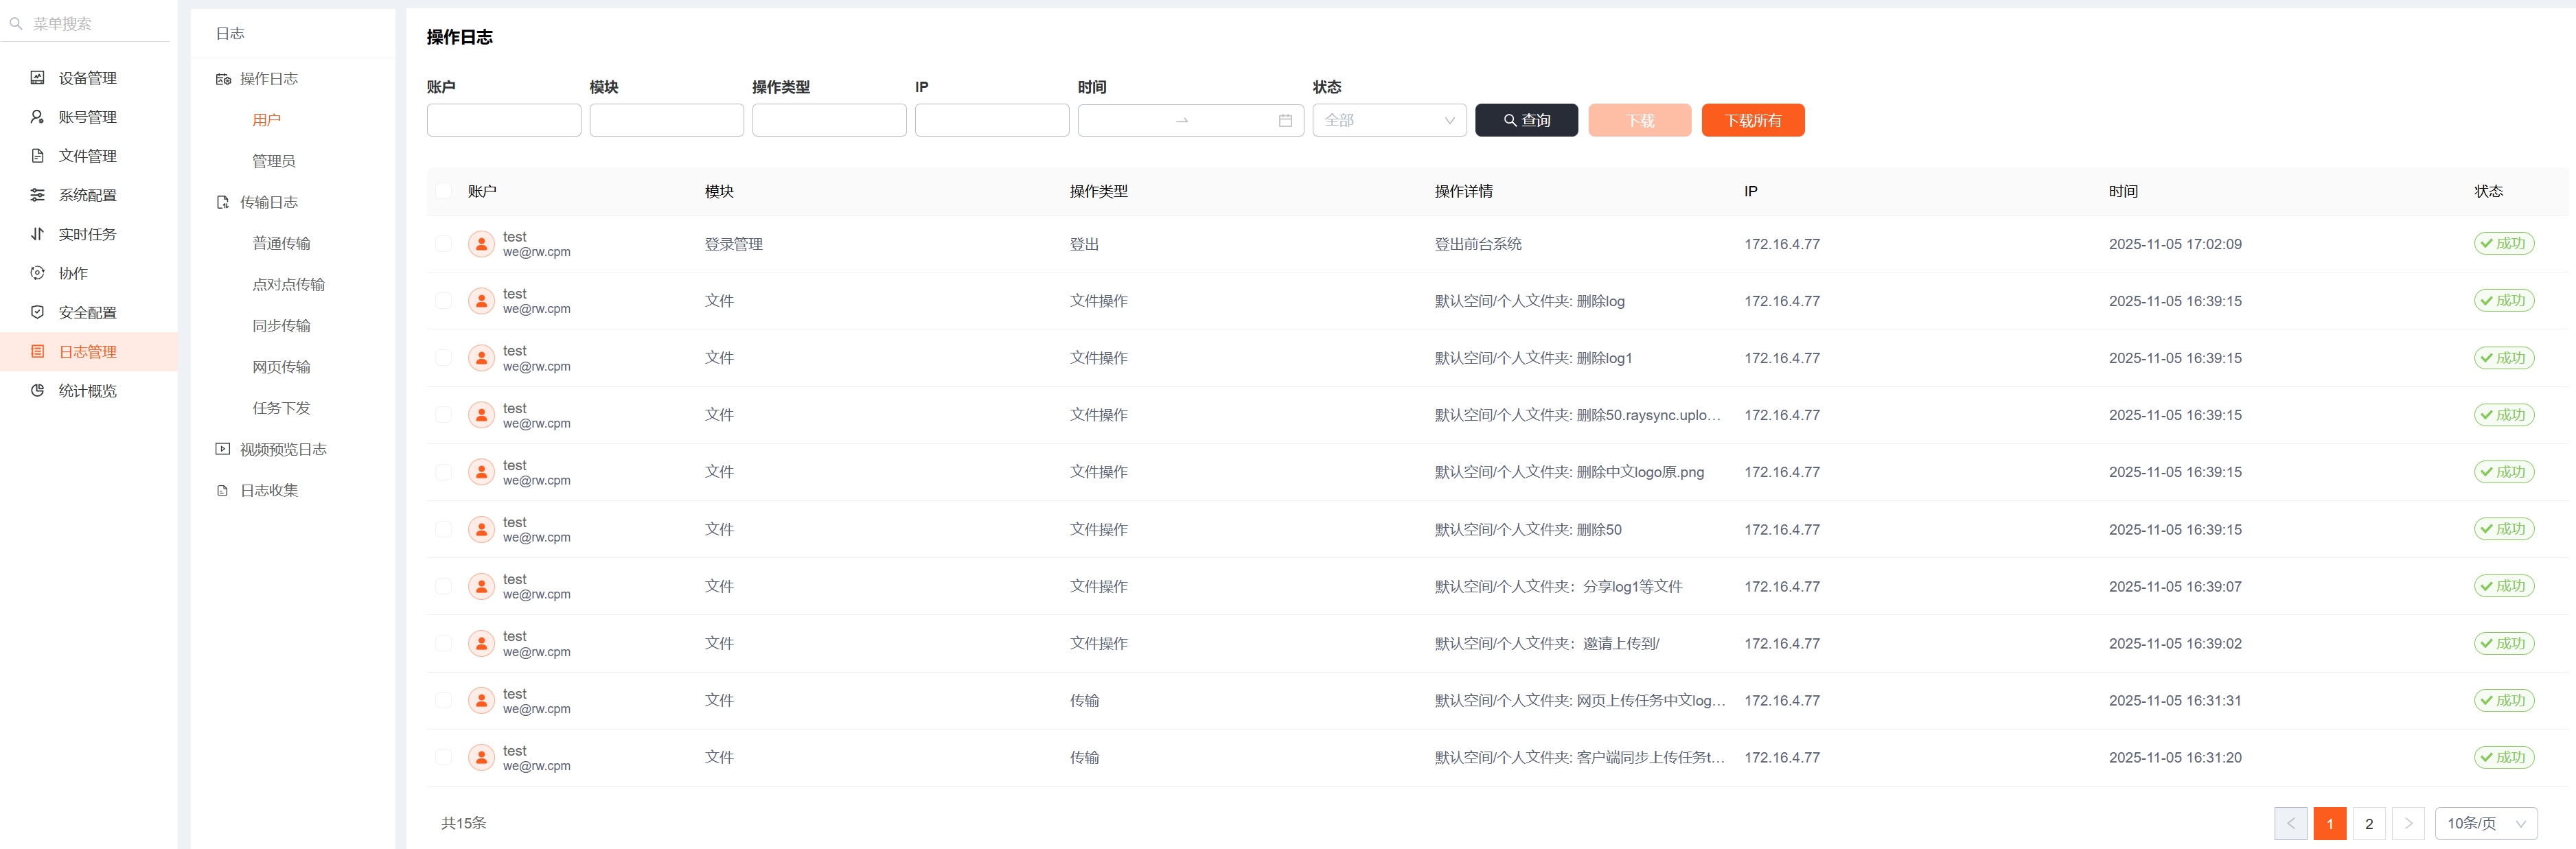Check the row for 登出前台系统 log
This screenshot has width=2576, height=849.
pos(443,244)
